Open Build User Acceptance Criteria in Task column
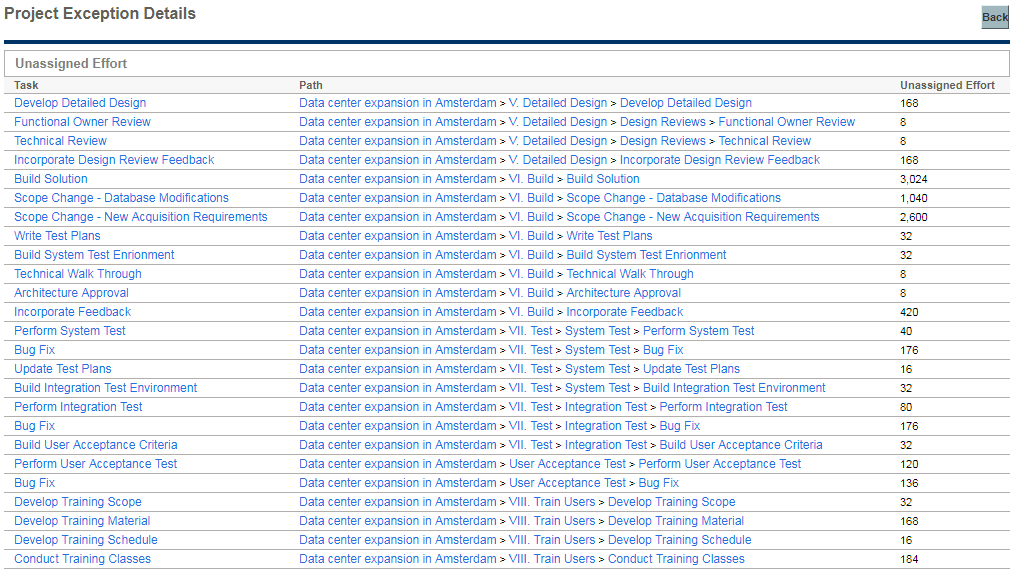 [x=96, y=445]
